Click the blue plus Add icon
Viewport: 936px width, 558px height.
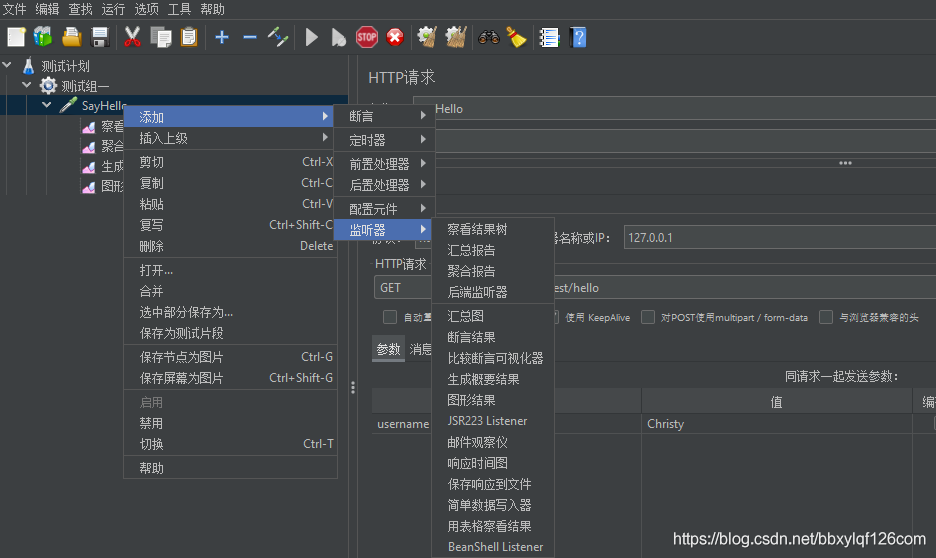coord(222,37)
